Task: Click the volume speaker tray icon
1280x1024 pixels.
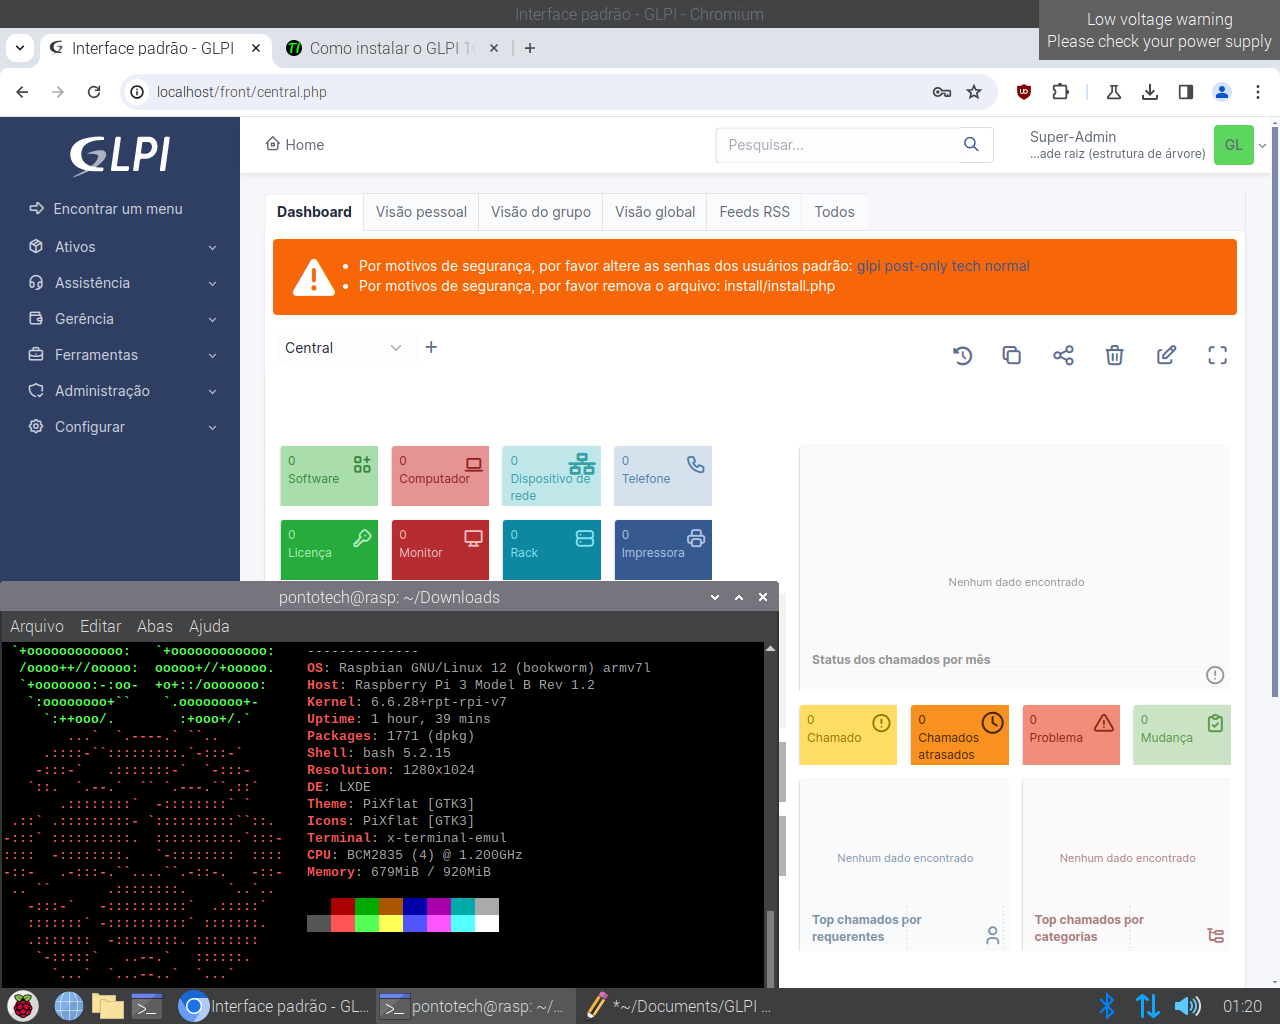Action: tap(1188, 1006)
